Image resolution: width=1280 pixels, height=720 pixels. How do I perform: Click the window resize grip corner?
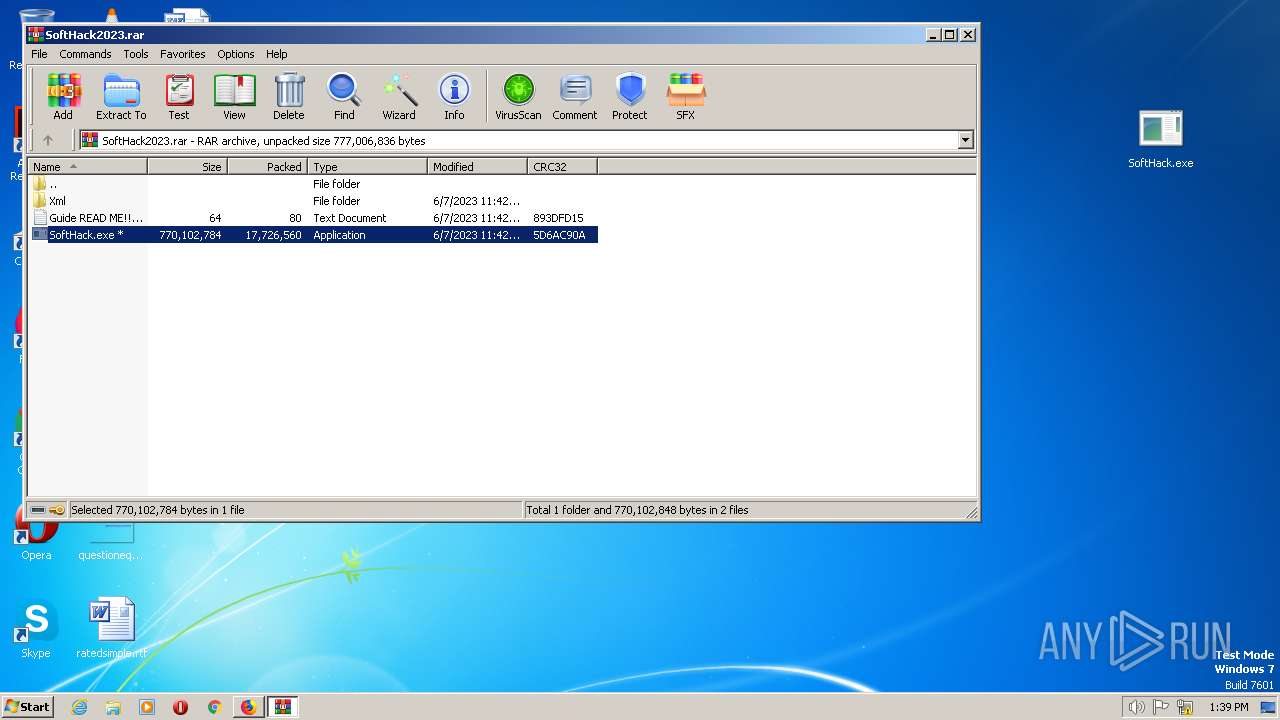(971, 512)
